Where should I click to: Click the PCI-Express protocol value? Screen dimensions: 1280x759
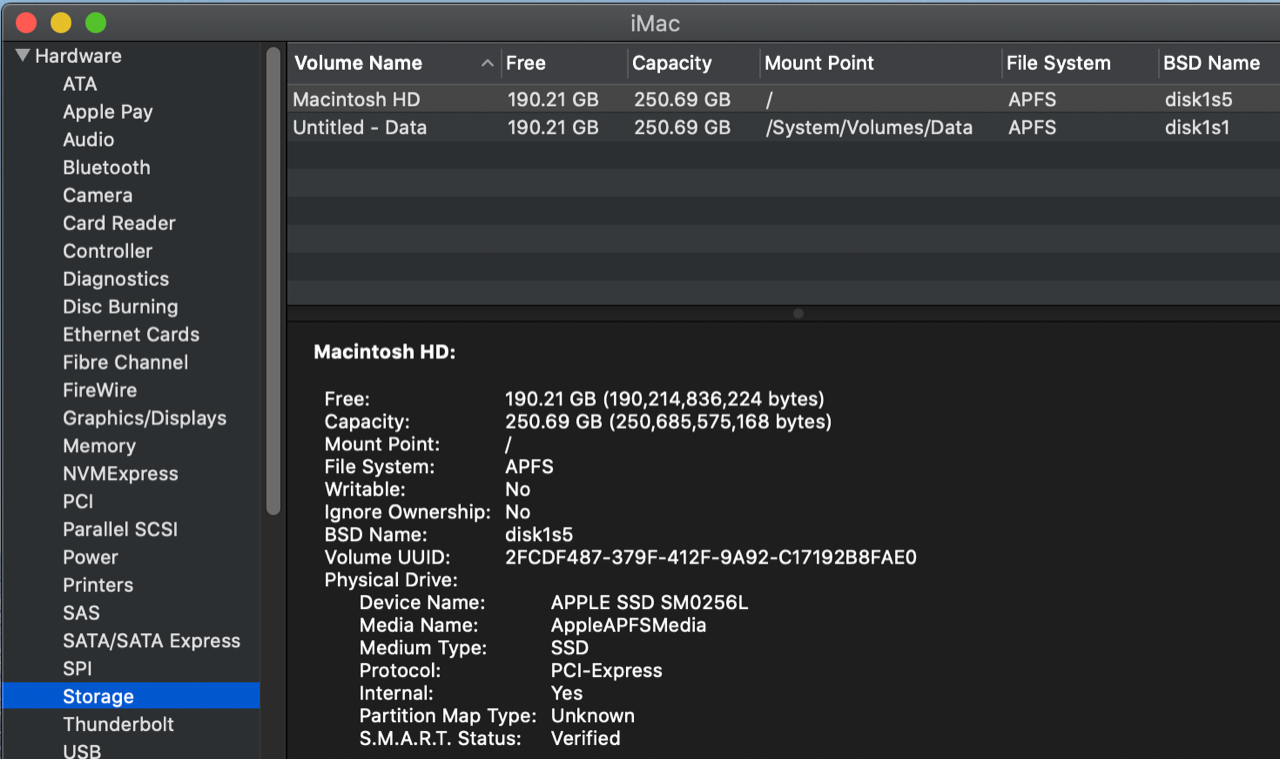click(606, 671)
